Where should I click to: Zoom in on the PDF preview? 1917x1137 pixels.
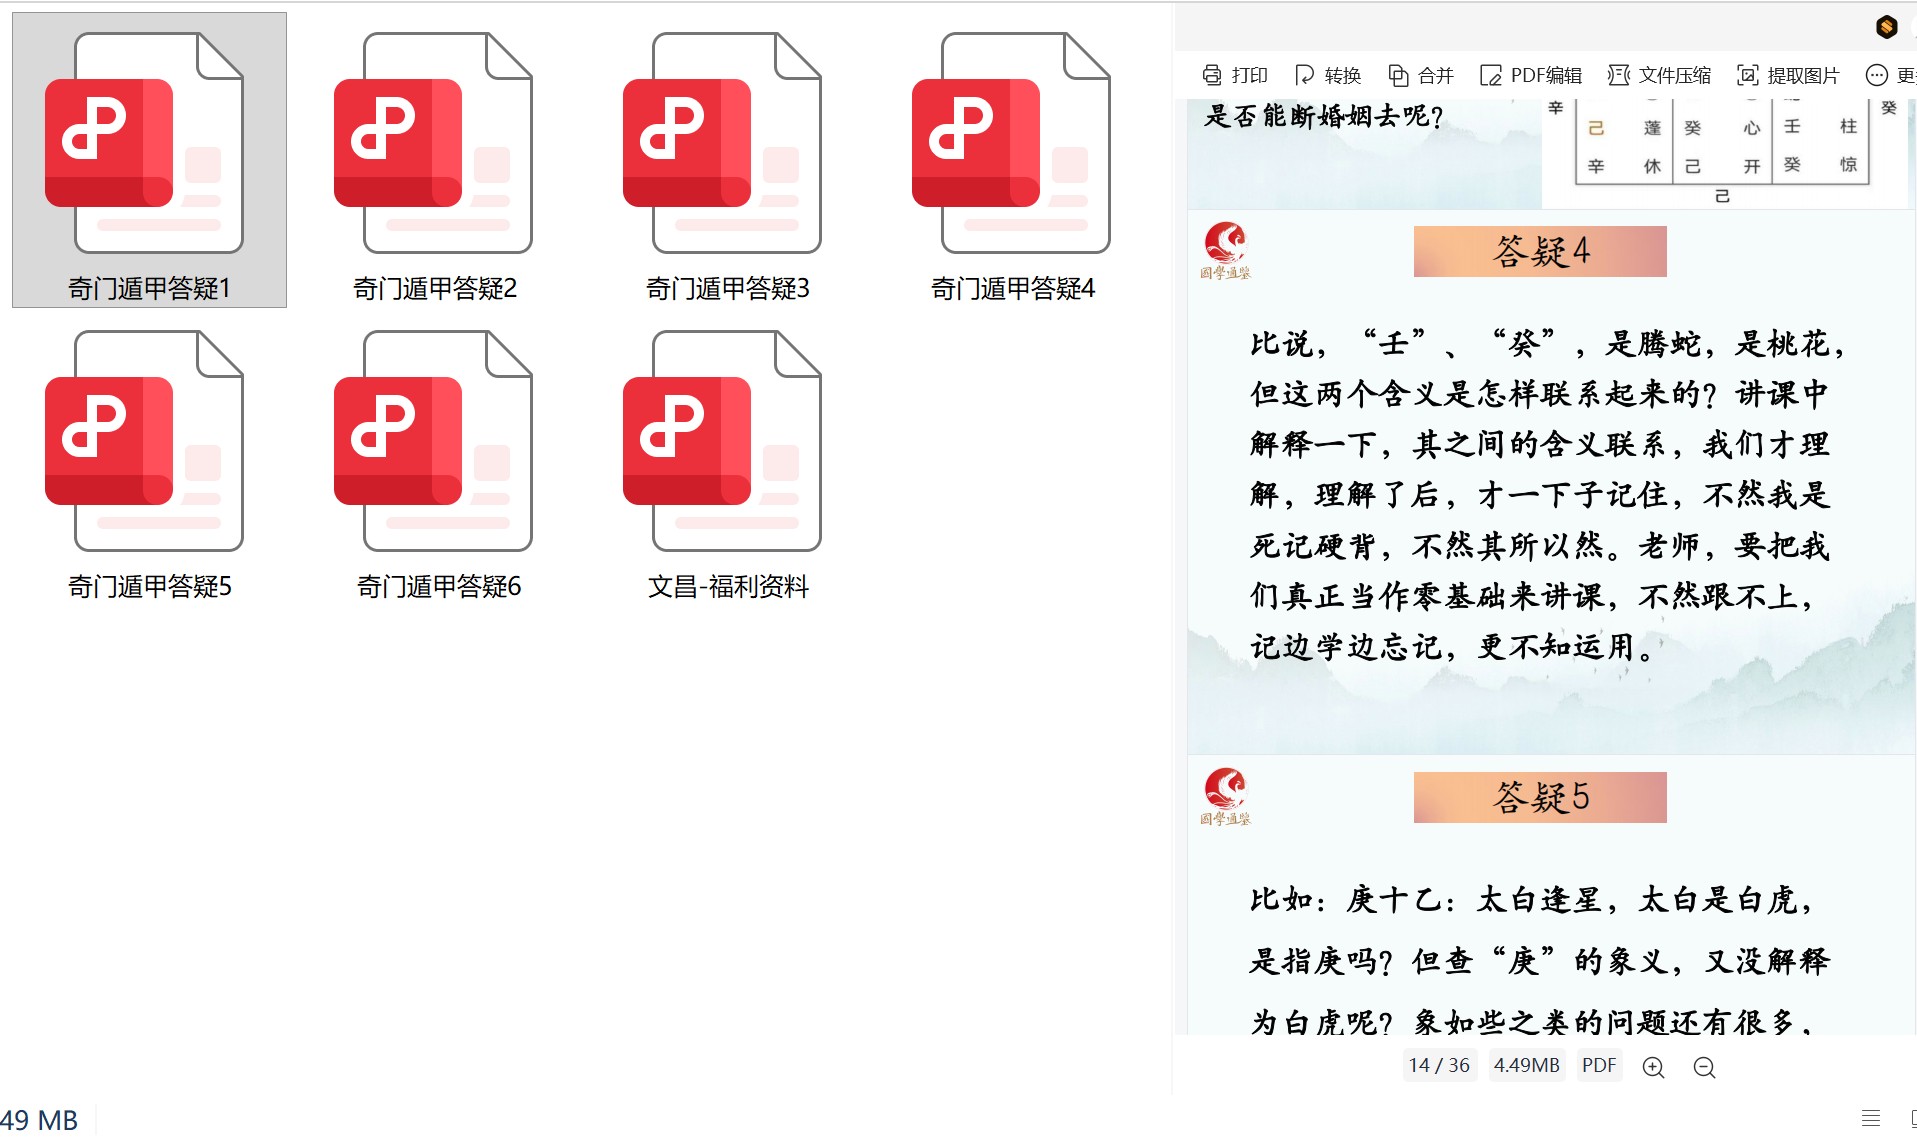pyautogui.click(x=1653, y=1067)
